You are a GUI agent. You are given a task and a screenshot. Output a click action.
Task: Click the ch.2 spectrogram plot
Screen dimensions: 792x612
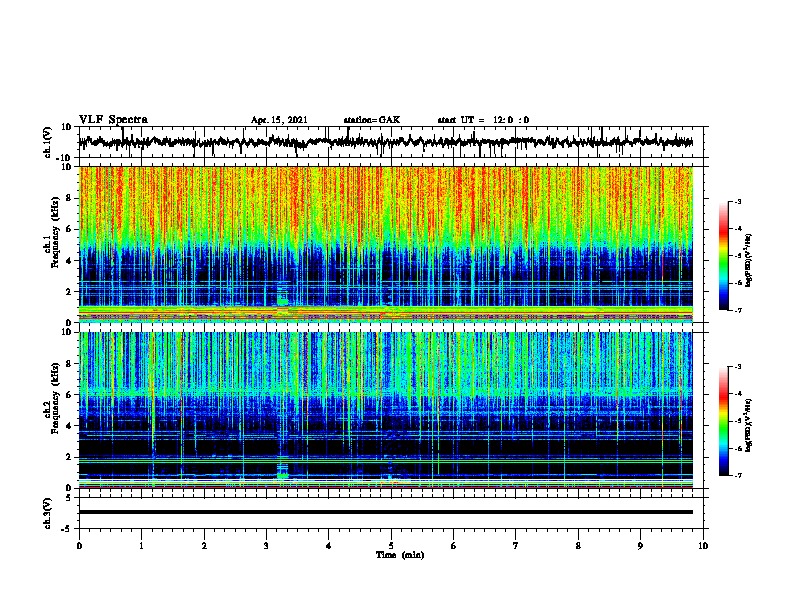385,410
